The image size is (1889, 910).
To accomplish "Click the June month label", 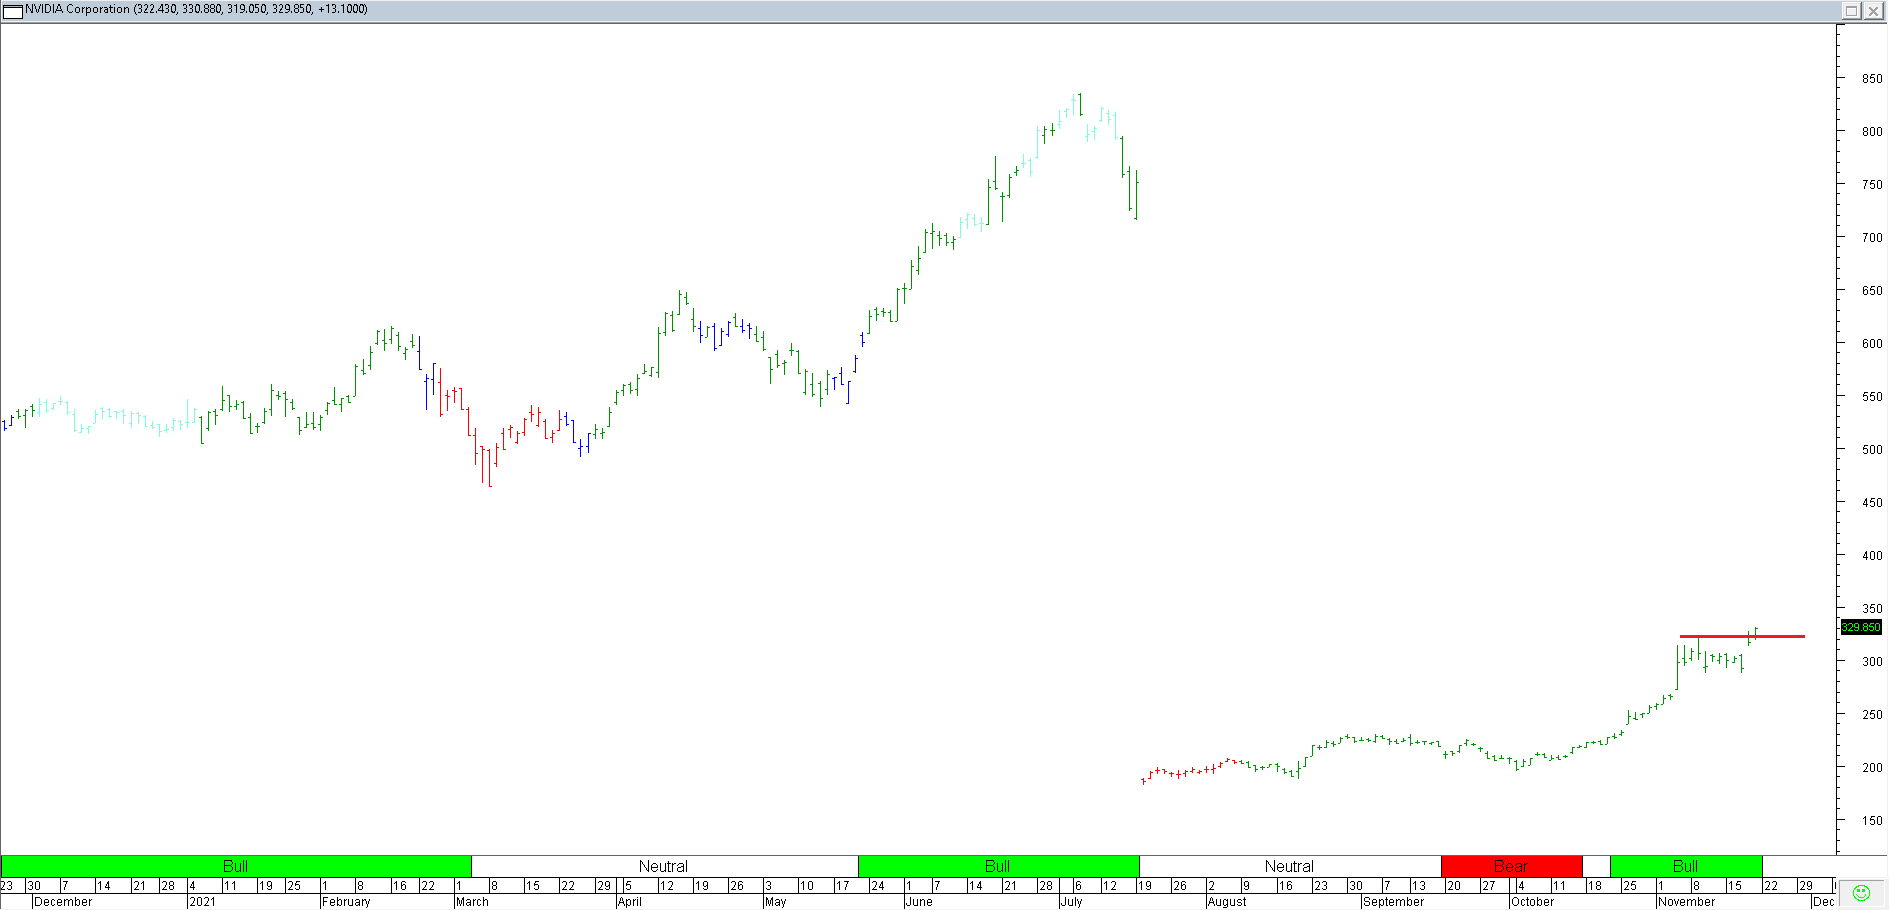I will pos(919,902).
